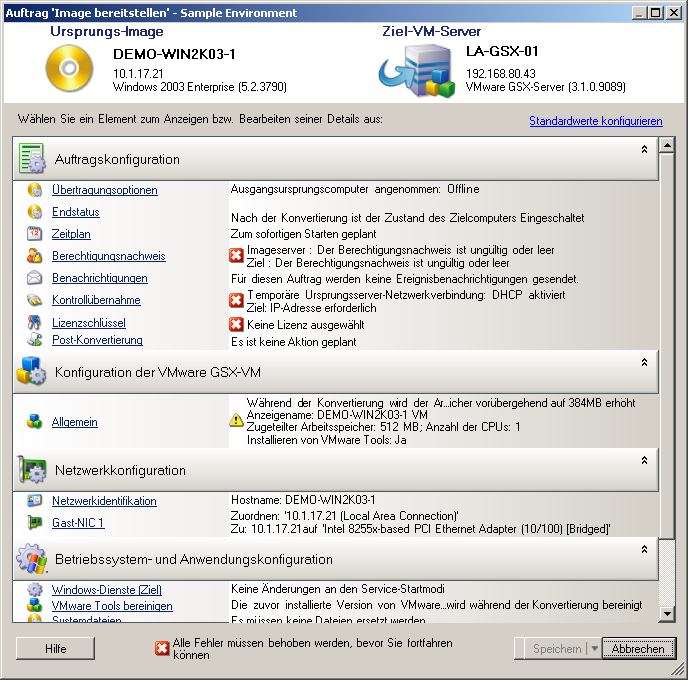The image size is (688, 680).
Task: Click the LA-GSX-01 server name
Action: pos(502,51)
